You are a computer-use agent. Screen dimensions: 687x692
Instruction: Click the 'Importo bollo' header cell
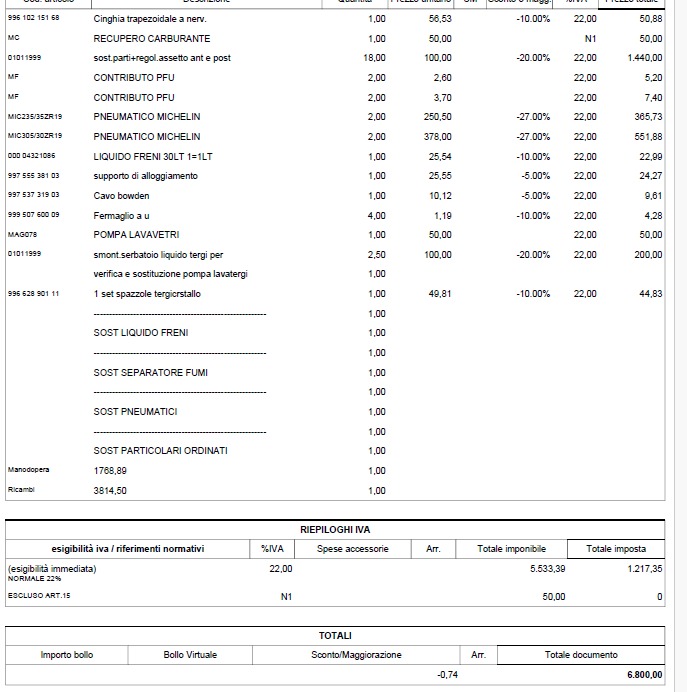[67, 655]
